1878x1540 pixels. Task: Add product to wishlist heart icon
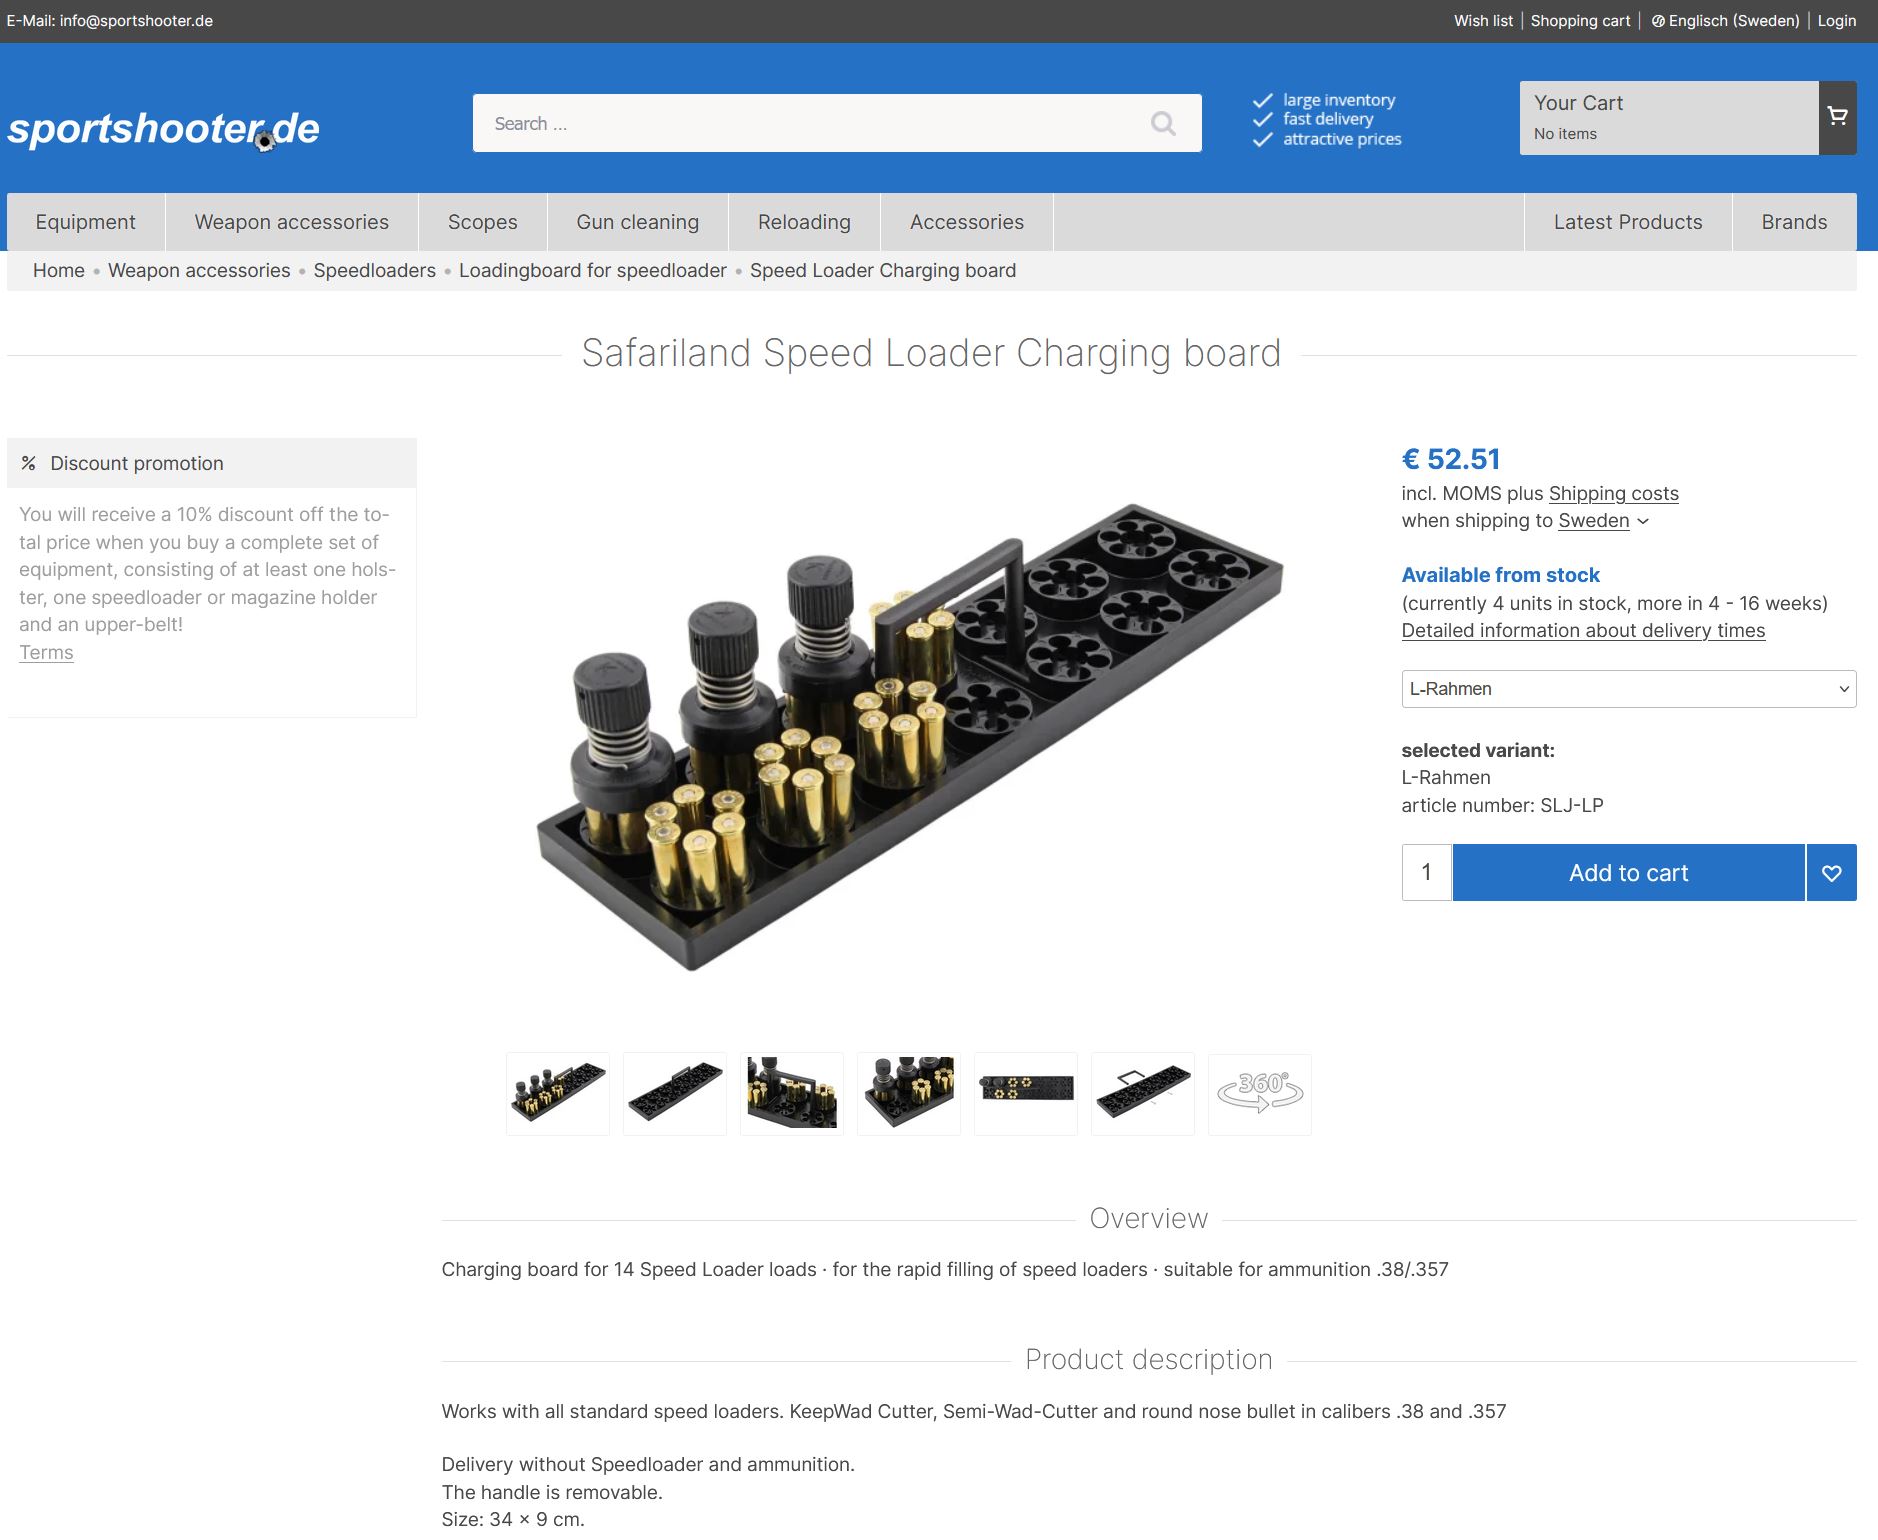pos(1831,873)
